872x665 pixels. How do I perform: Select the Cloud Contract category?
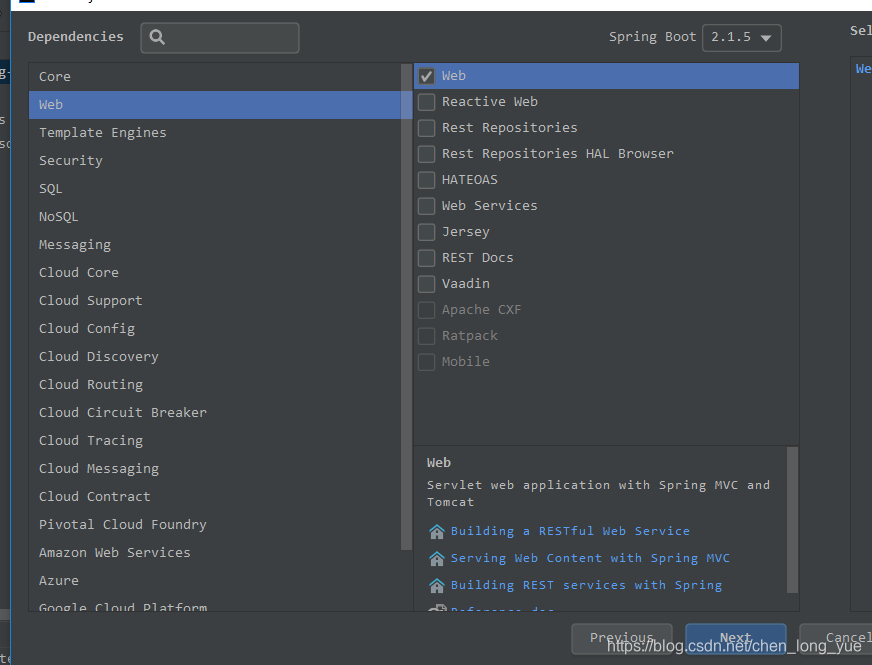coord(216,497)
